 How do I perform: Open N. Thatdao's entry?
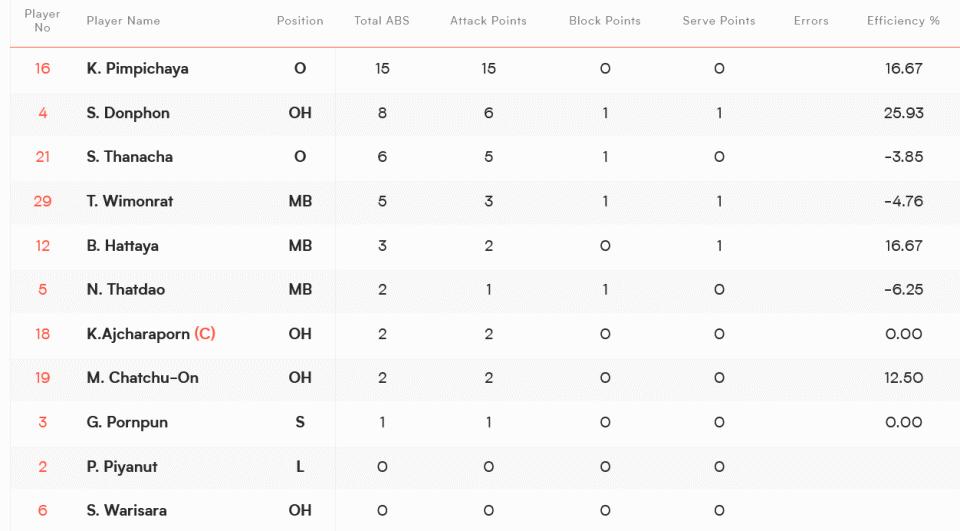[485, 290]
